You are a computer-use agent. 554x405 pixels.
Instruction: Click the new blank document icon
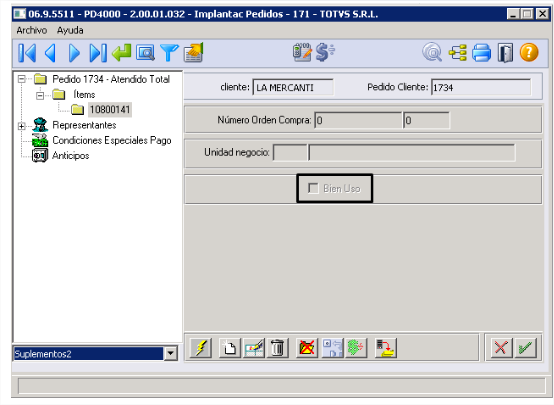pyautogui.click(x=230, y=348)
